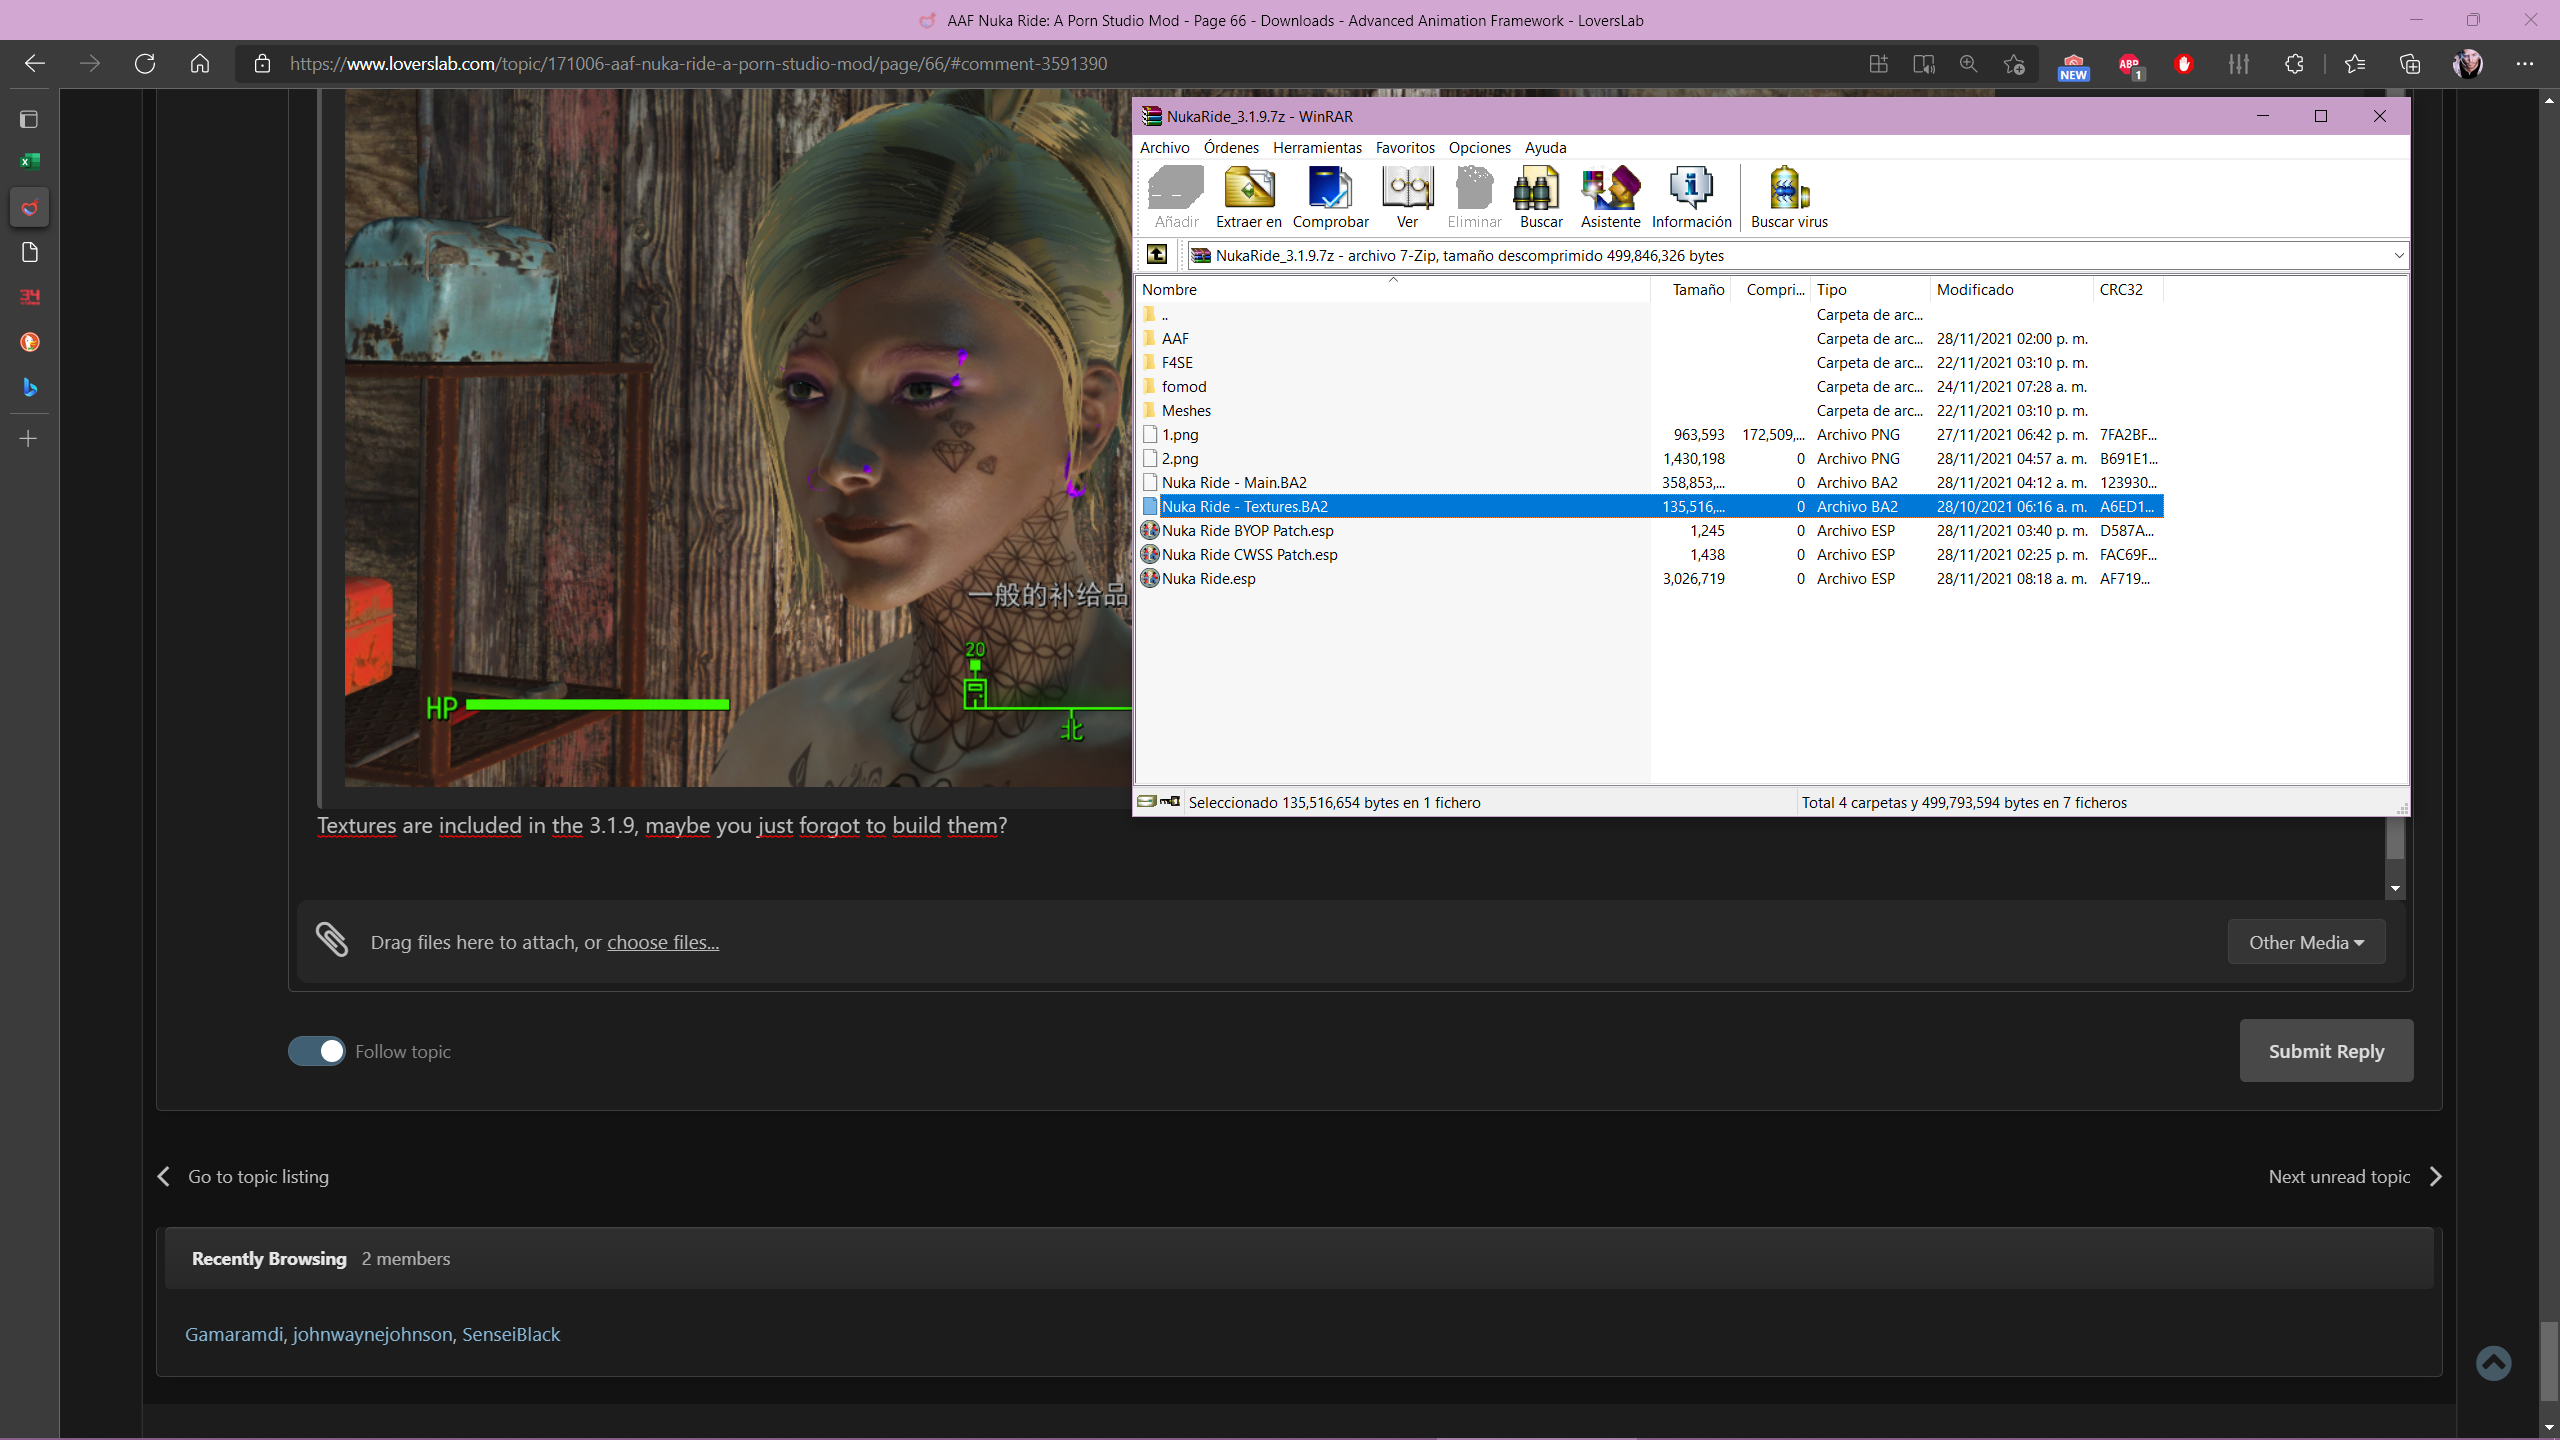This screenshot has height=1440, width=2560.
Task: Select the F4SE folder row
Action: (1650, 363)
